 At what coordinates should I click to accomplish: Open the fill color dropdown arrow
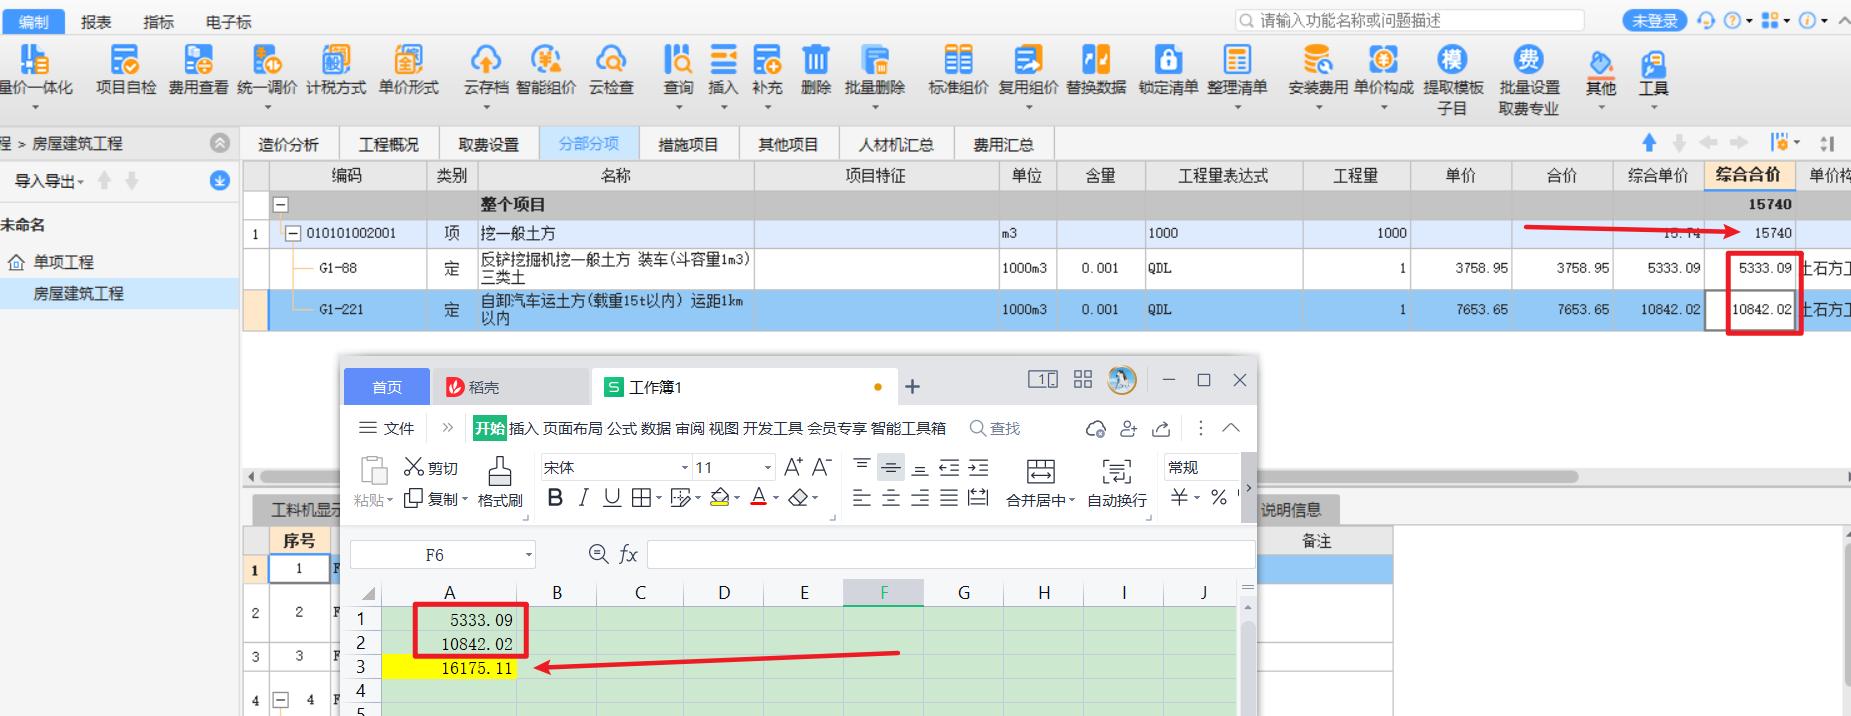(737, 498)
